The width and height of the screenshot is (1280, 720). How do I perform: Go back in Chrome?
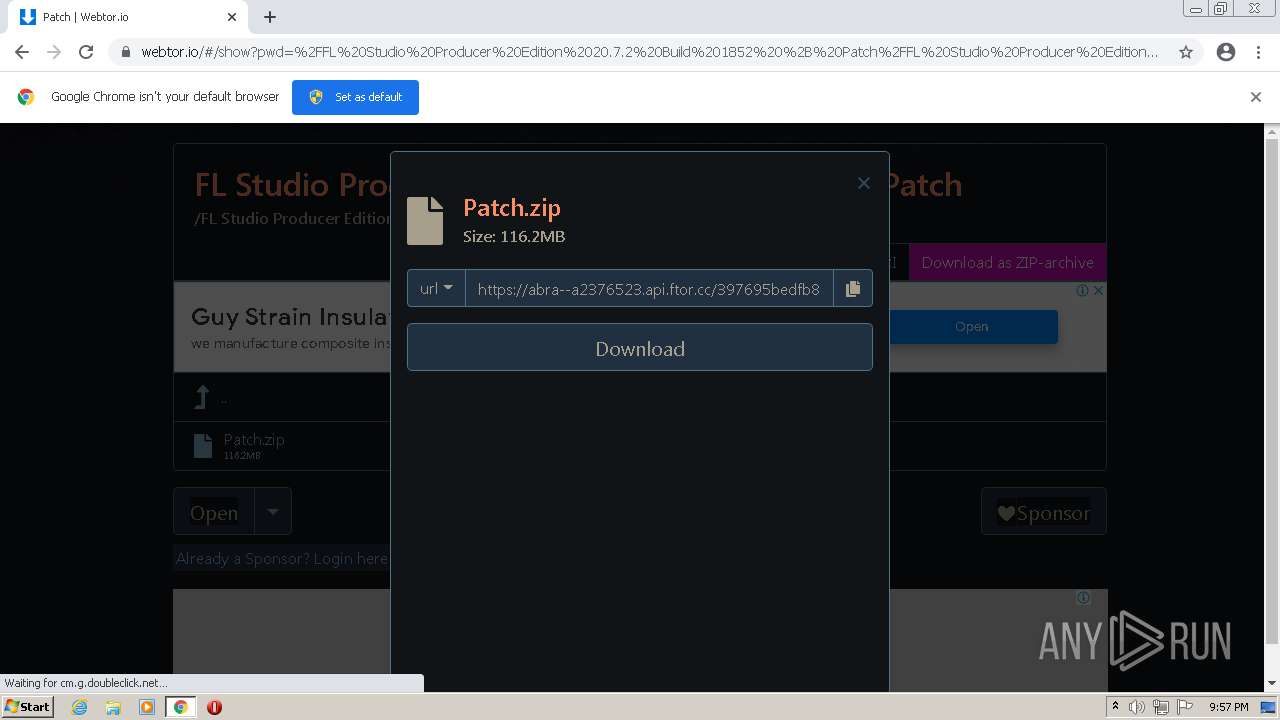(22, 52)
